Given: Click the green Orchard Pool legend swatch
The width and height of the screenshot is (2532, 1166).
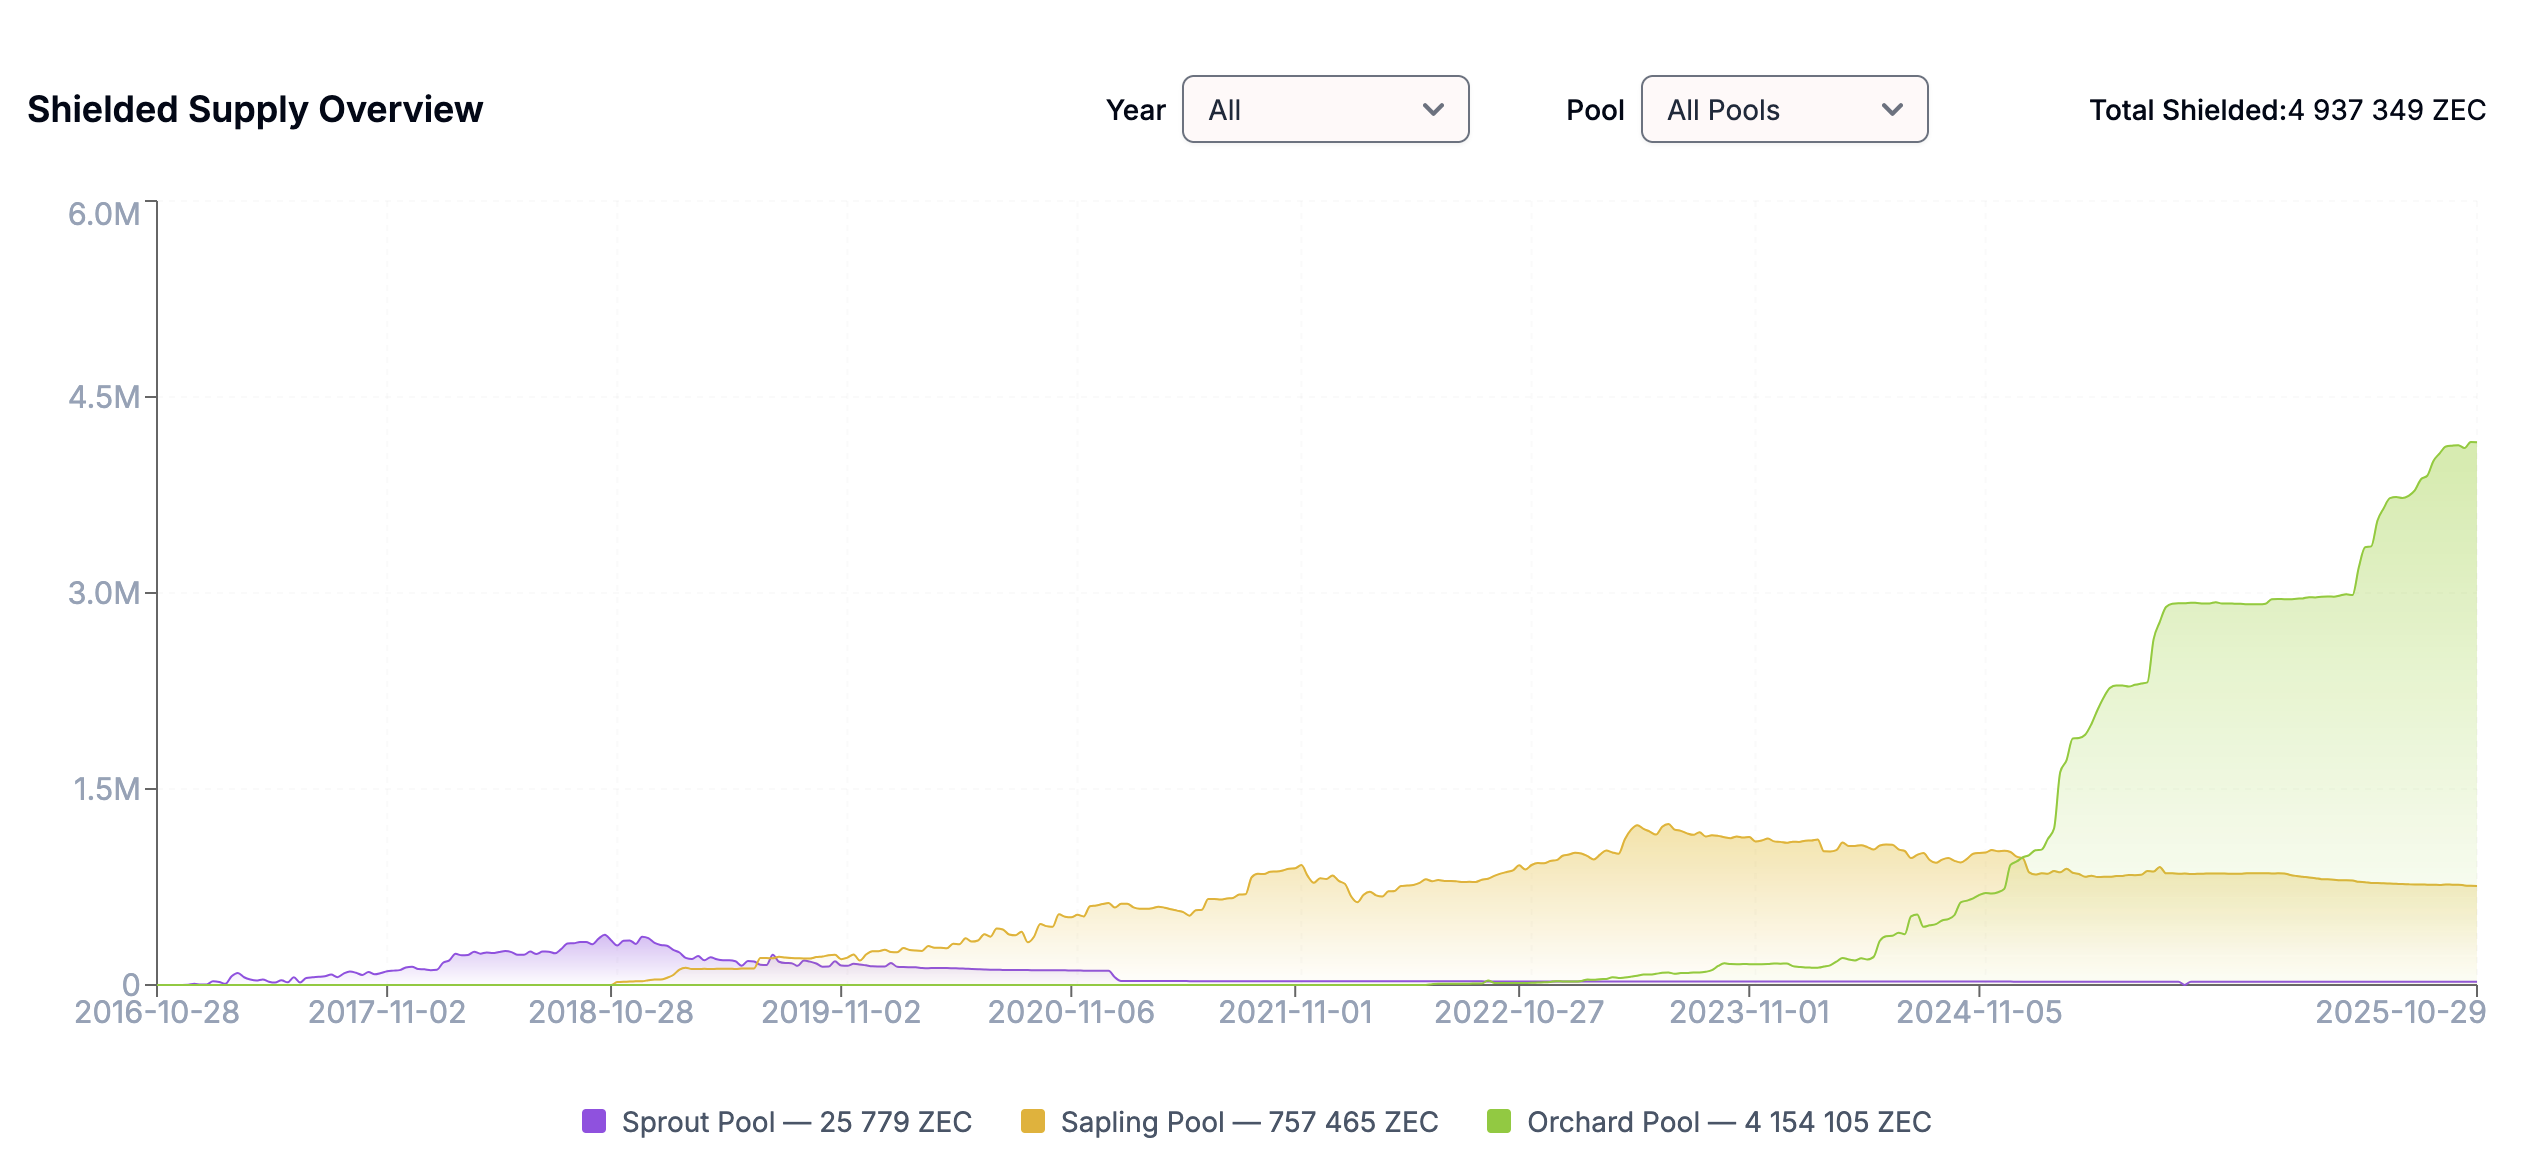Looking at the screenshot, I should coord(1499,1122).
